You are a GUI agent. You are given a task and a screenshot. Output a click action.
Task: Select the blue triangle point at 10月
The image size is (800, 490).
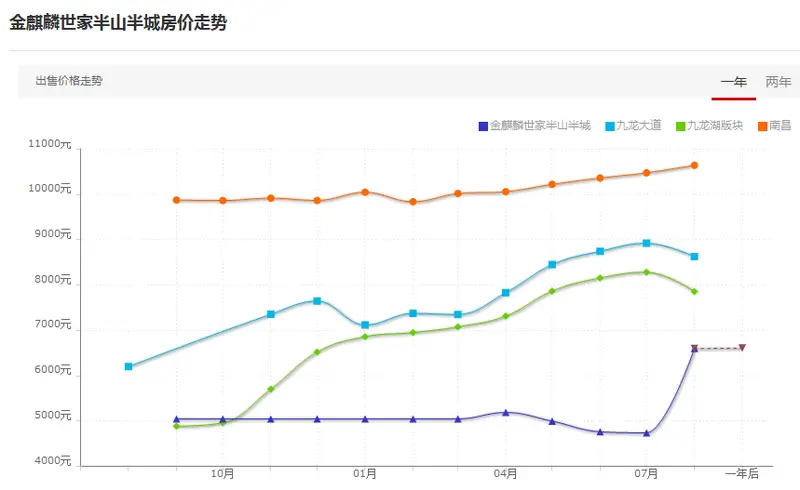[x=222, y=419]
